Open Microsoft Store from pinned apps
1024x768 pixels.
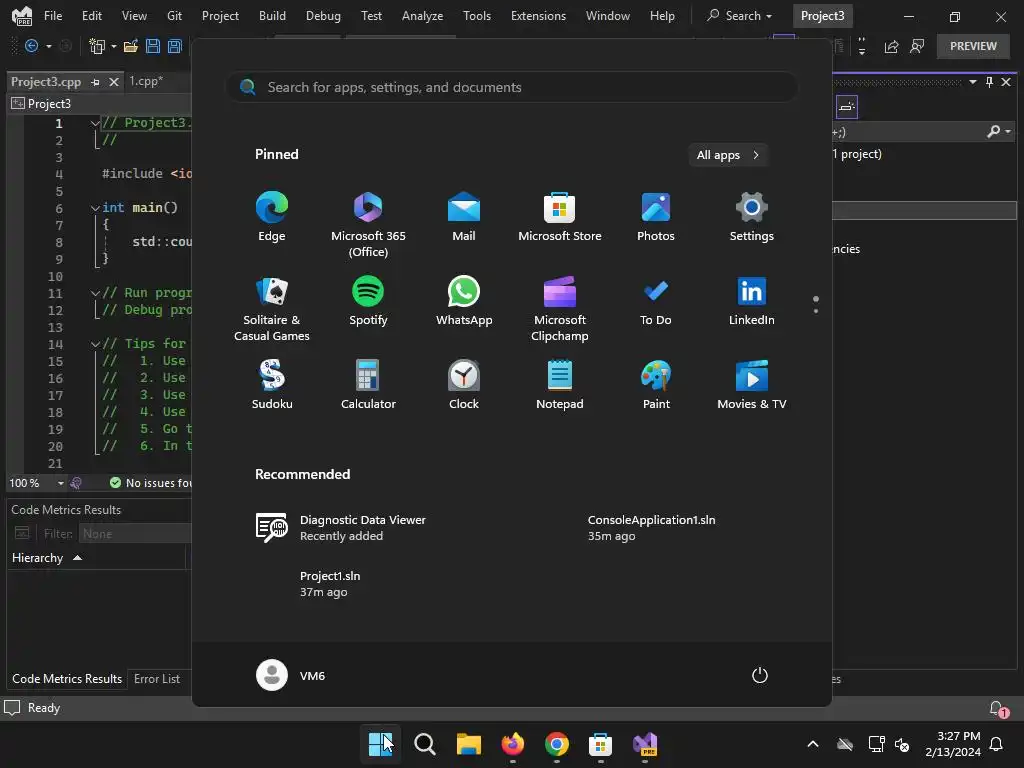(x=560, y=217)
